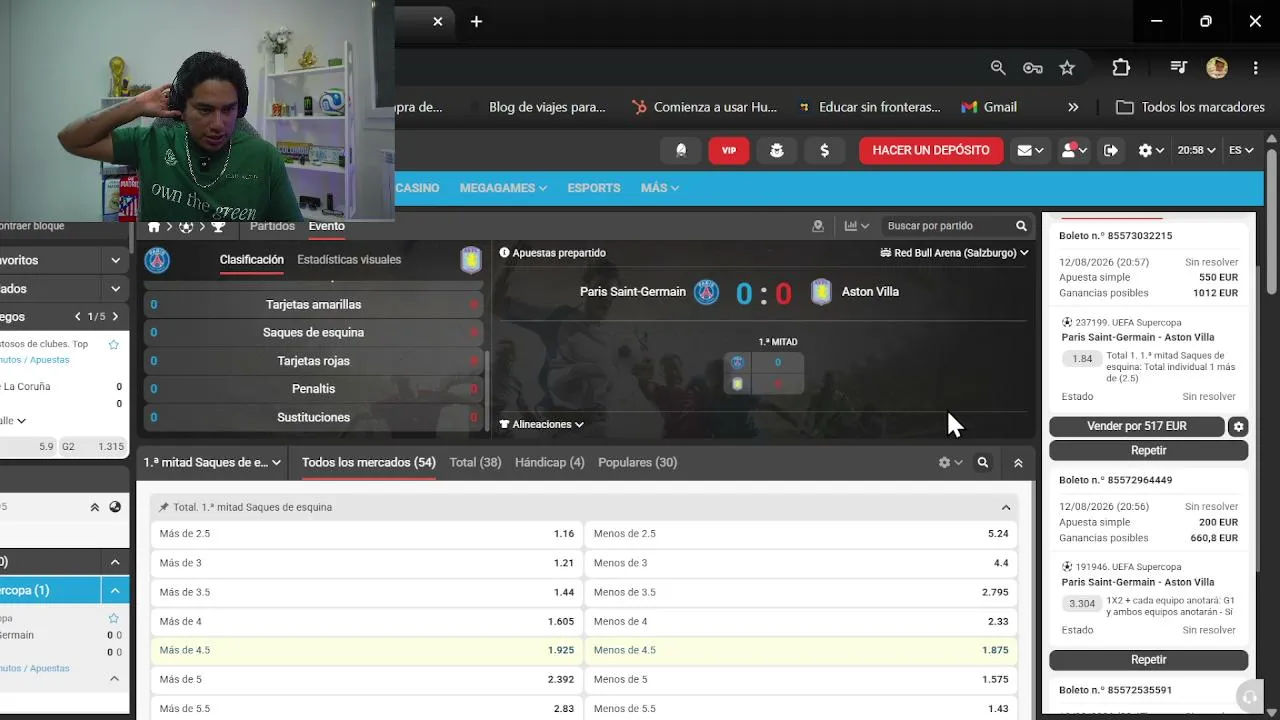Select the 'Menos de 2.5' odds 5.24
Image resolution: width=1280 pixels, height=720 pixels.
pos(801,534)
